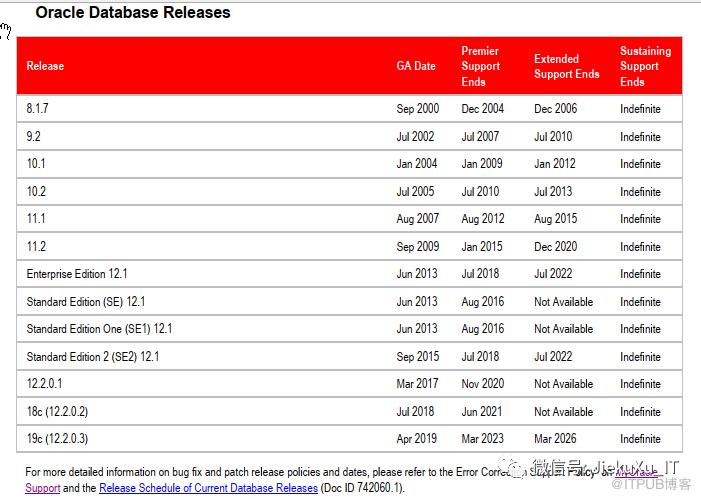Select the Standard Edition 2 (SE2) 12.1 cell
The width and height of the screenshot is (701, 499).
pos(93,356)
